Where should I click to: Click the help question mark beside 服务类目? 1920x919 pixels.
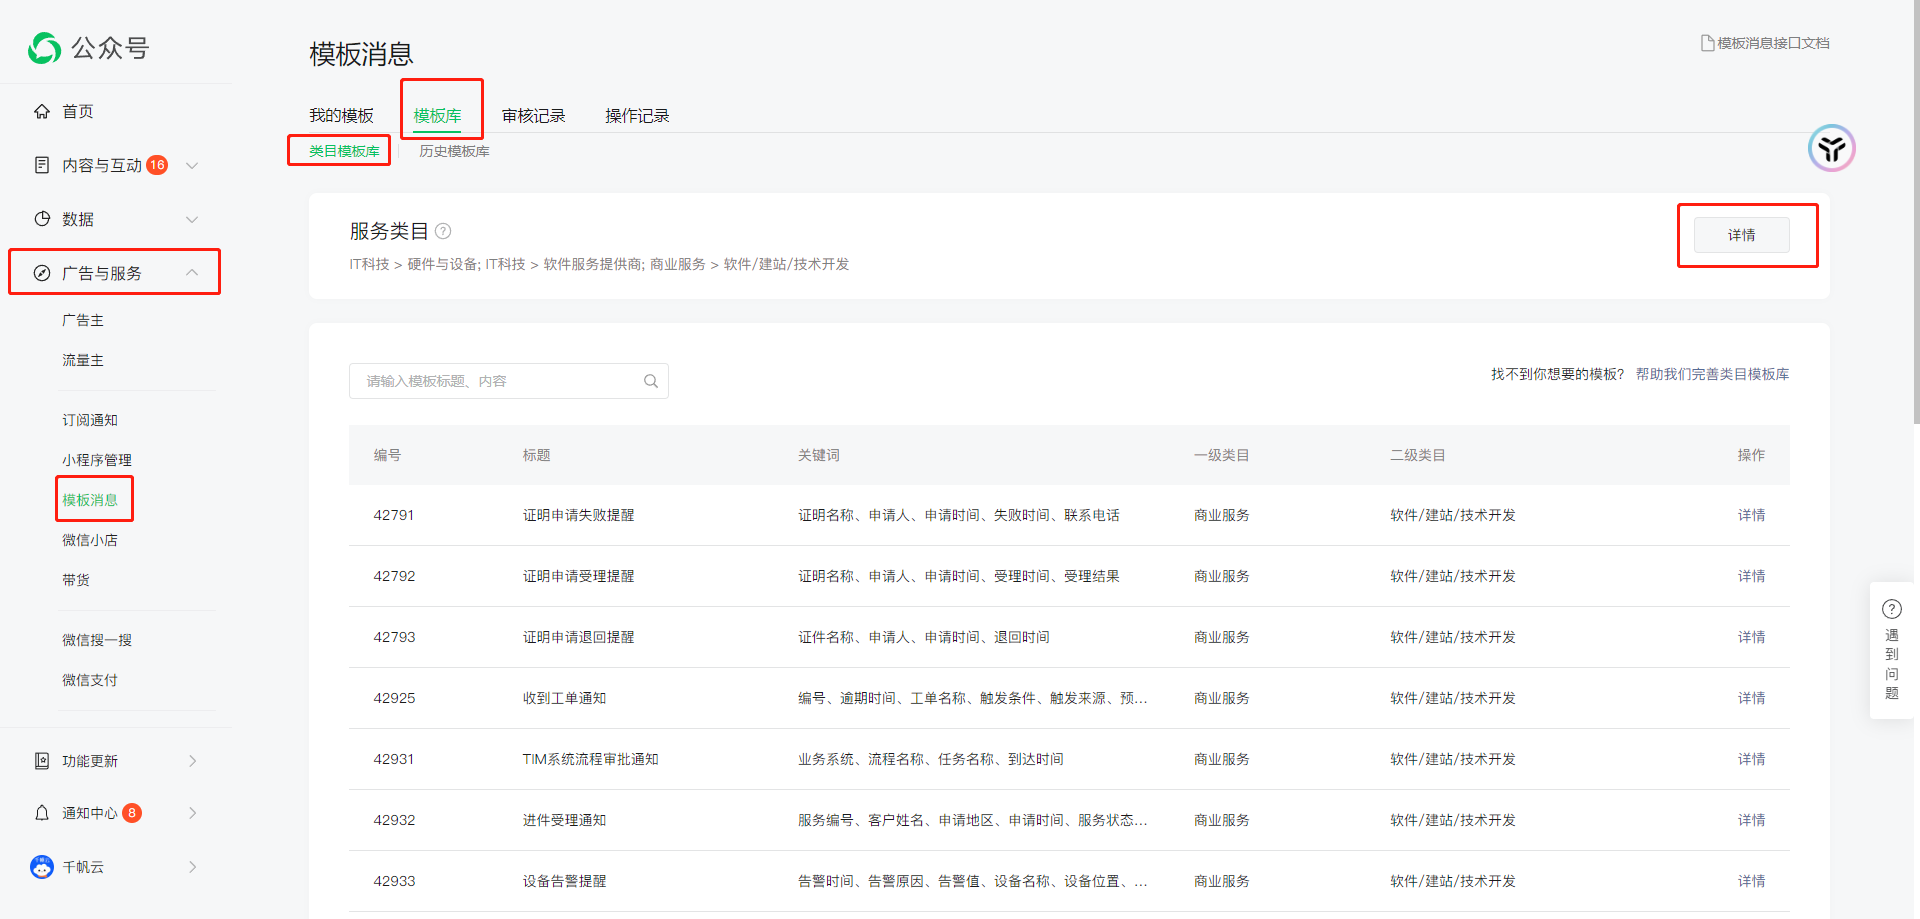(x=443, y=231)
